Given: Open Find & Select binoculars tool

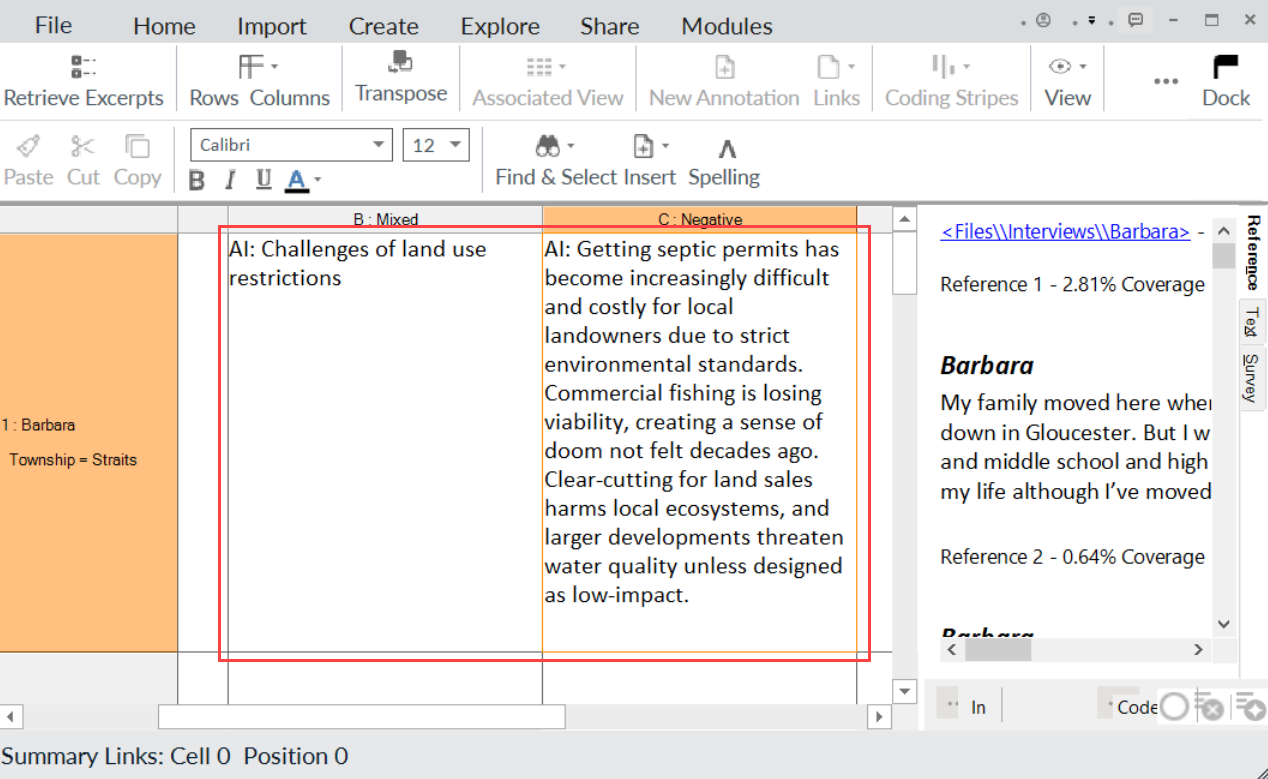Looking at the screenshot, I should pyautogui.click(x=548, y=148).
